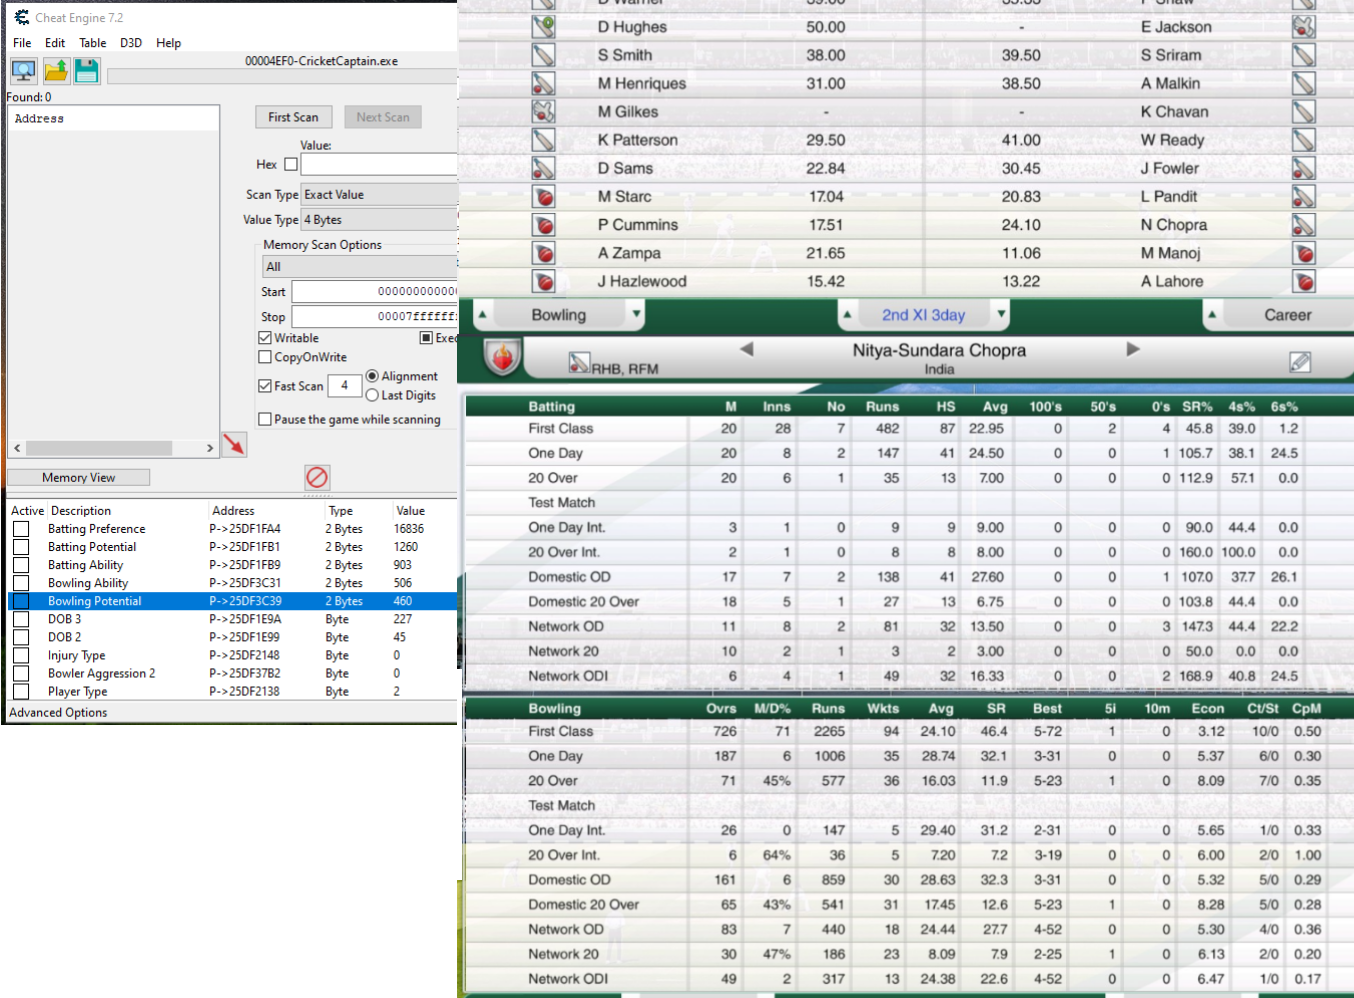Open the D3D menu
1354x998 pixels.
(131, 43)
